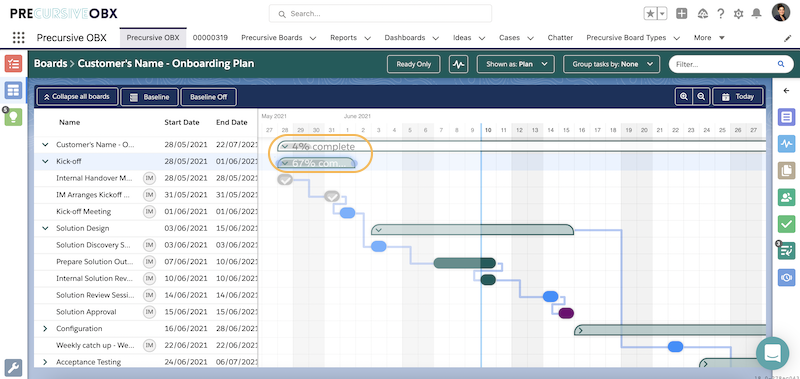Open the Group tasks by: None dropdown

611,64
